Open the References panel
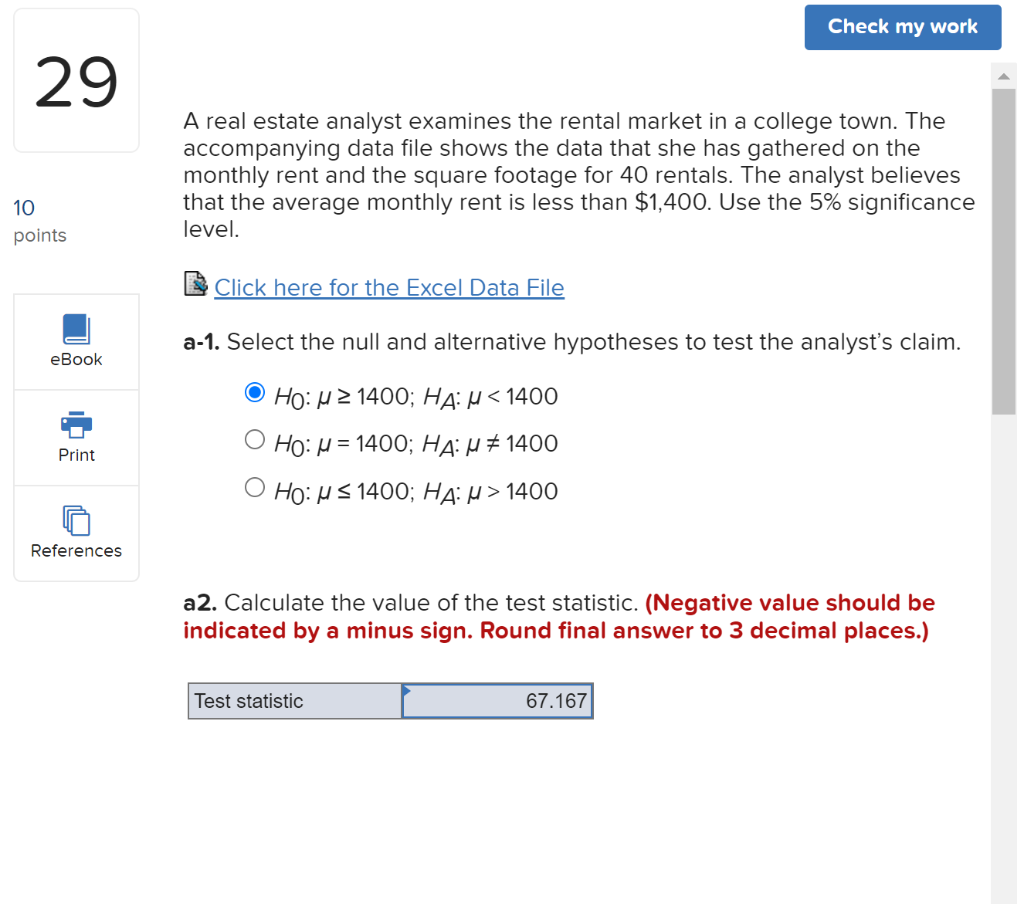Image resolution: width=1024 pixels, height=904 pixels. 76,521
